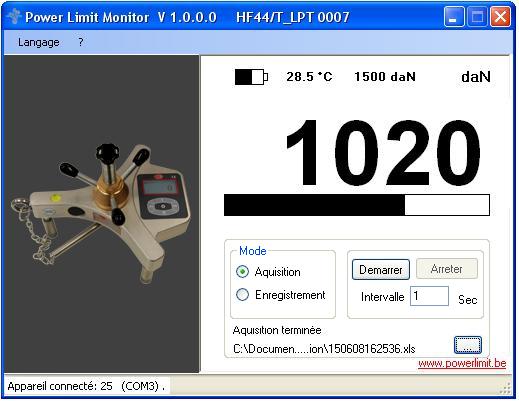Click the Arreter button

click(447, 269)
